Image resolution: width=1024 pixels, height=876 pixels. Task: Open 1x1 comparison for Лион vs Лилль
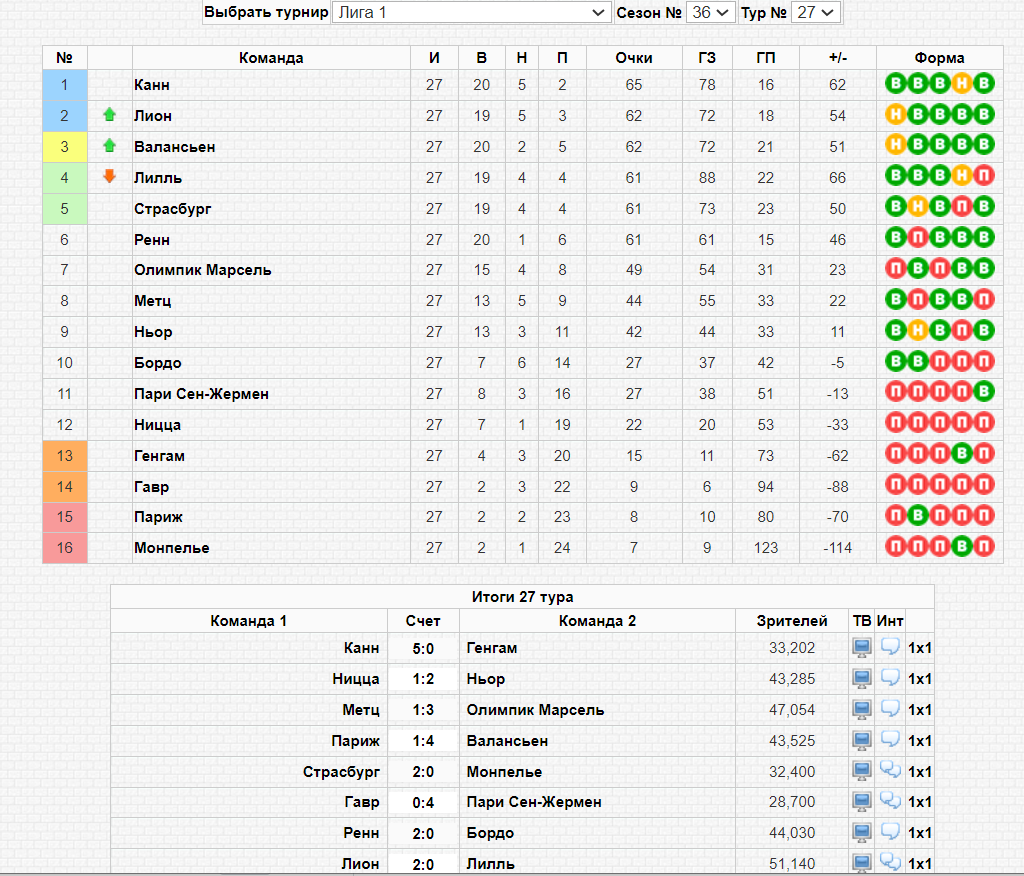pos(920,864)
